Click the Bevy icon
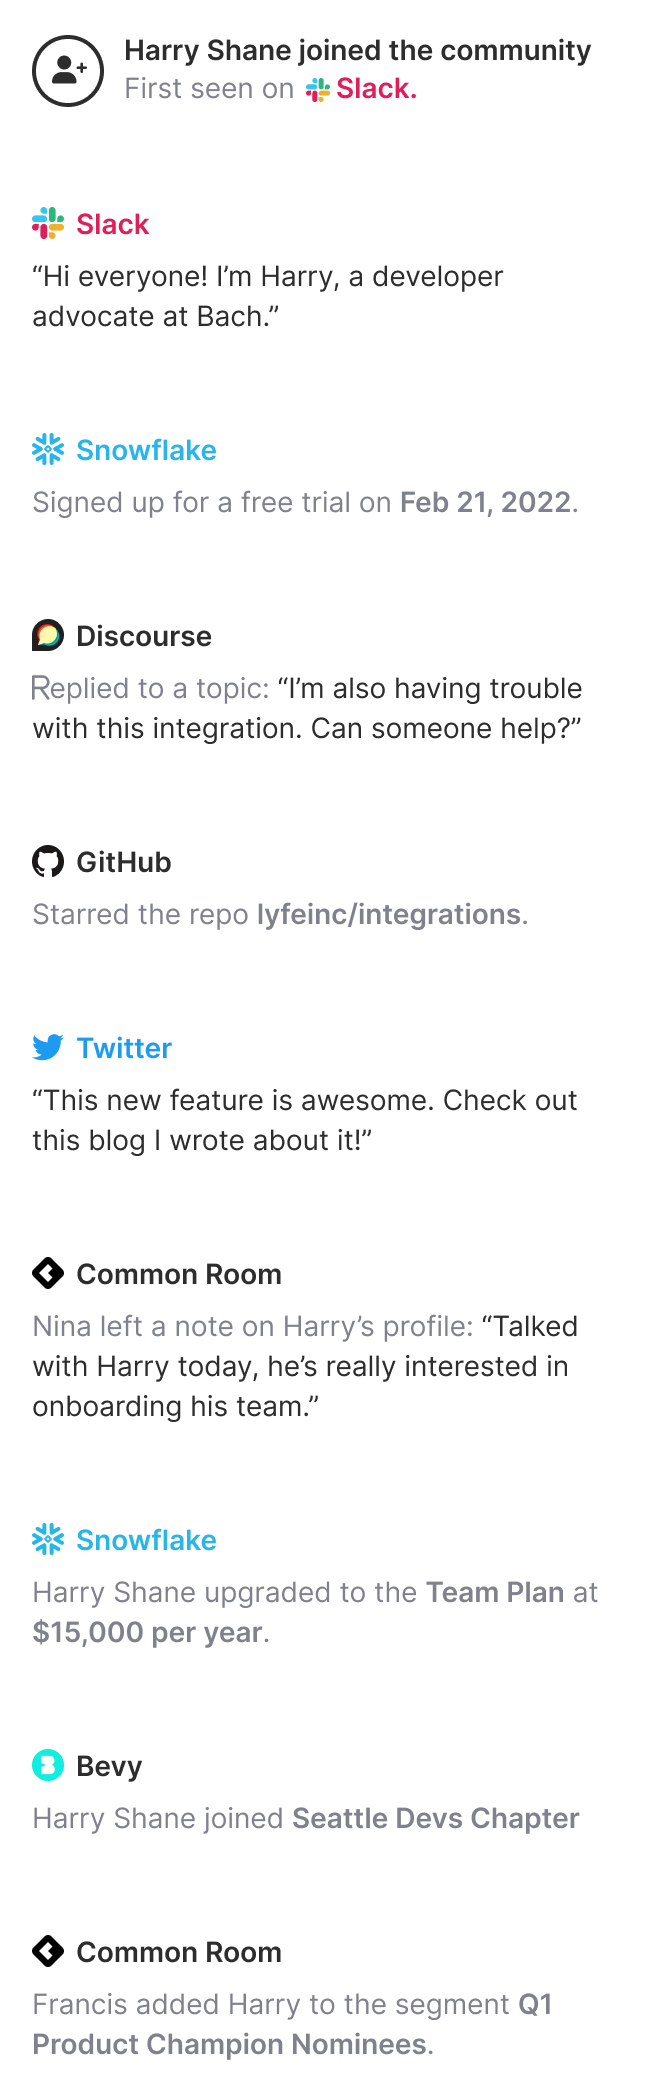Screen dimensions: 660x2096 click(x=48, y=1765)
